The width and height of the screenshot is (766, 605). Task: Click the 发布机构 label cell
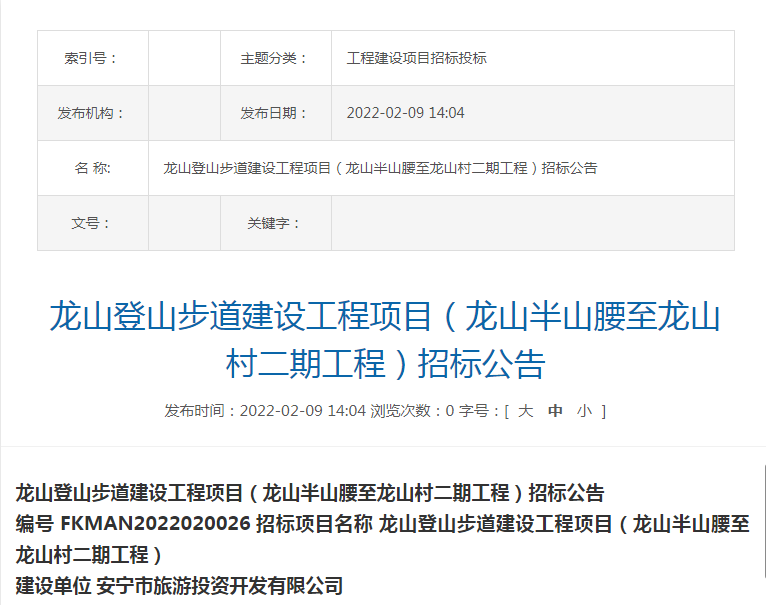pyautogui.click(x=92, y=113)
